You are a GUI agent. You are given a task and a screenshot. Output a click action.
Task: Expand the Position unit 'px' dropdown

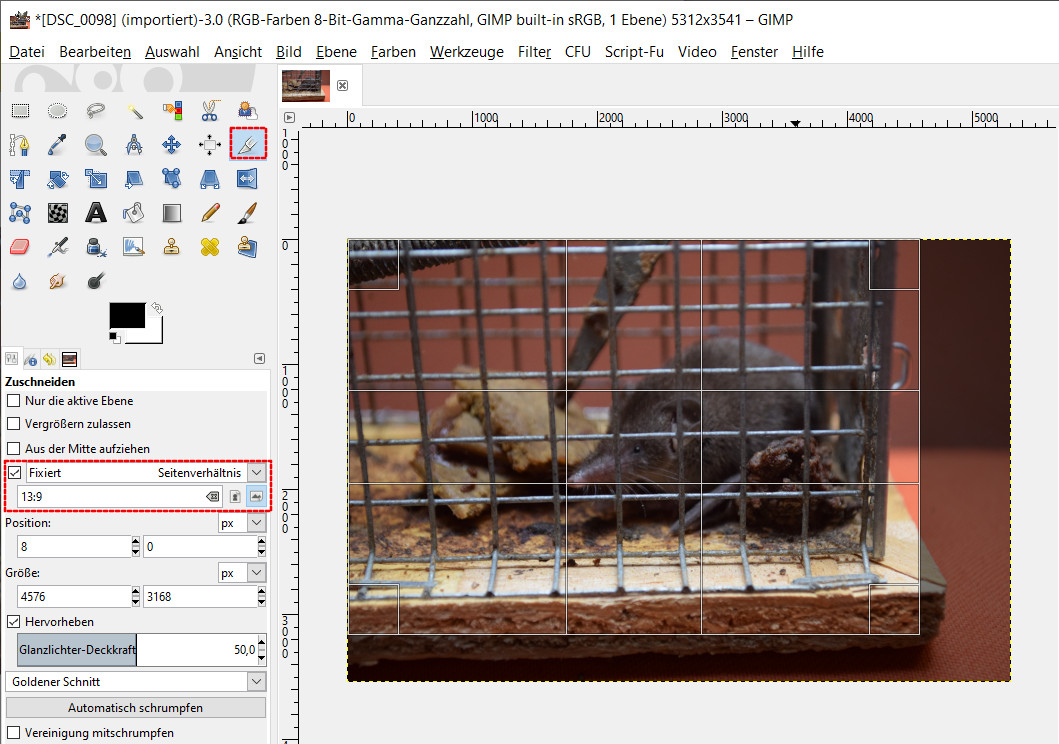pos(256,523)
